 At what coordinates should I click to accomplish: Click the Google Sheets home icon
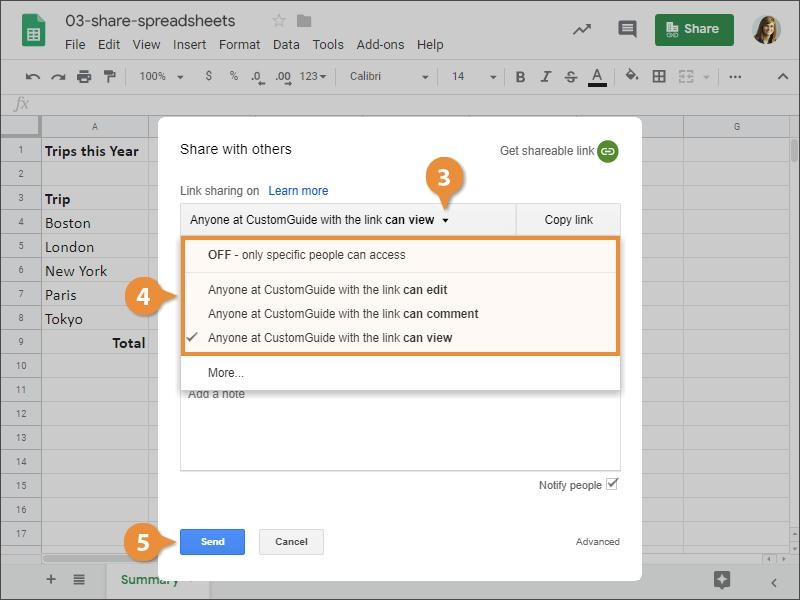[33, 31]
